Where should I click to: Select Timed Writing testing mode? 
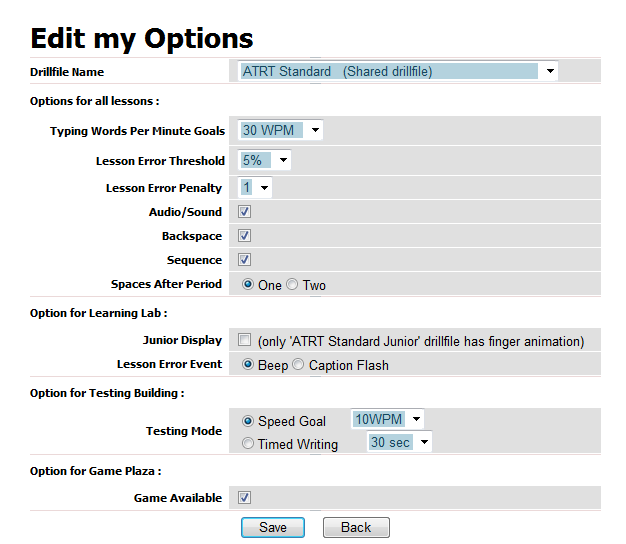[249, 444]
